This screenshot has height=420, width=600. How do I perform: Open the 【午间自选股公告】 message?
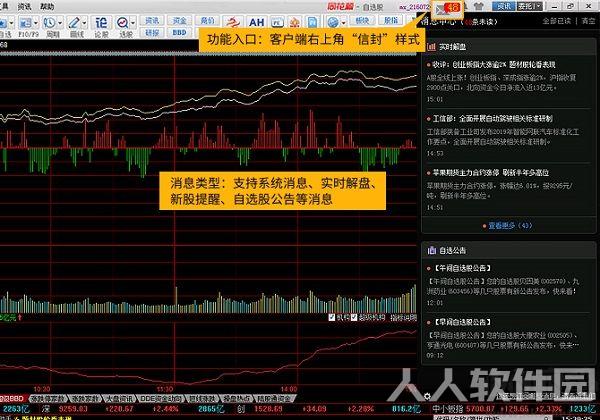[x=462, y=268]
